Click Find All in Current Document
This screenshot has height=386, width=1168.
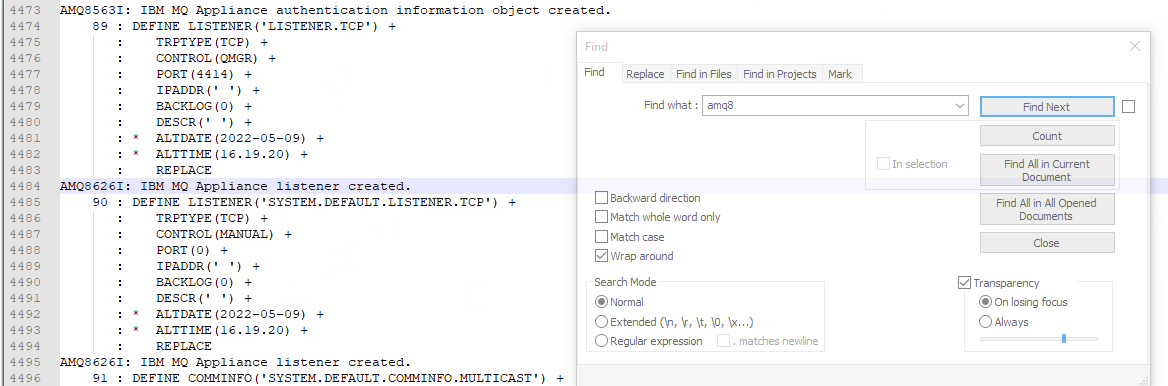click(1047, 171)
